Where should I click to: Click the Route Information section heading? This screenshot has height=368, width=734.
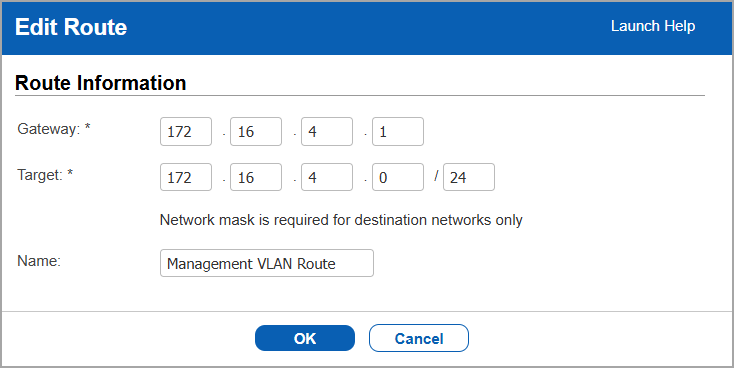tap(101, 83)
